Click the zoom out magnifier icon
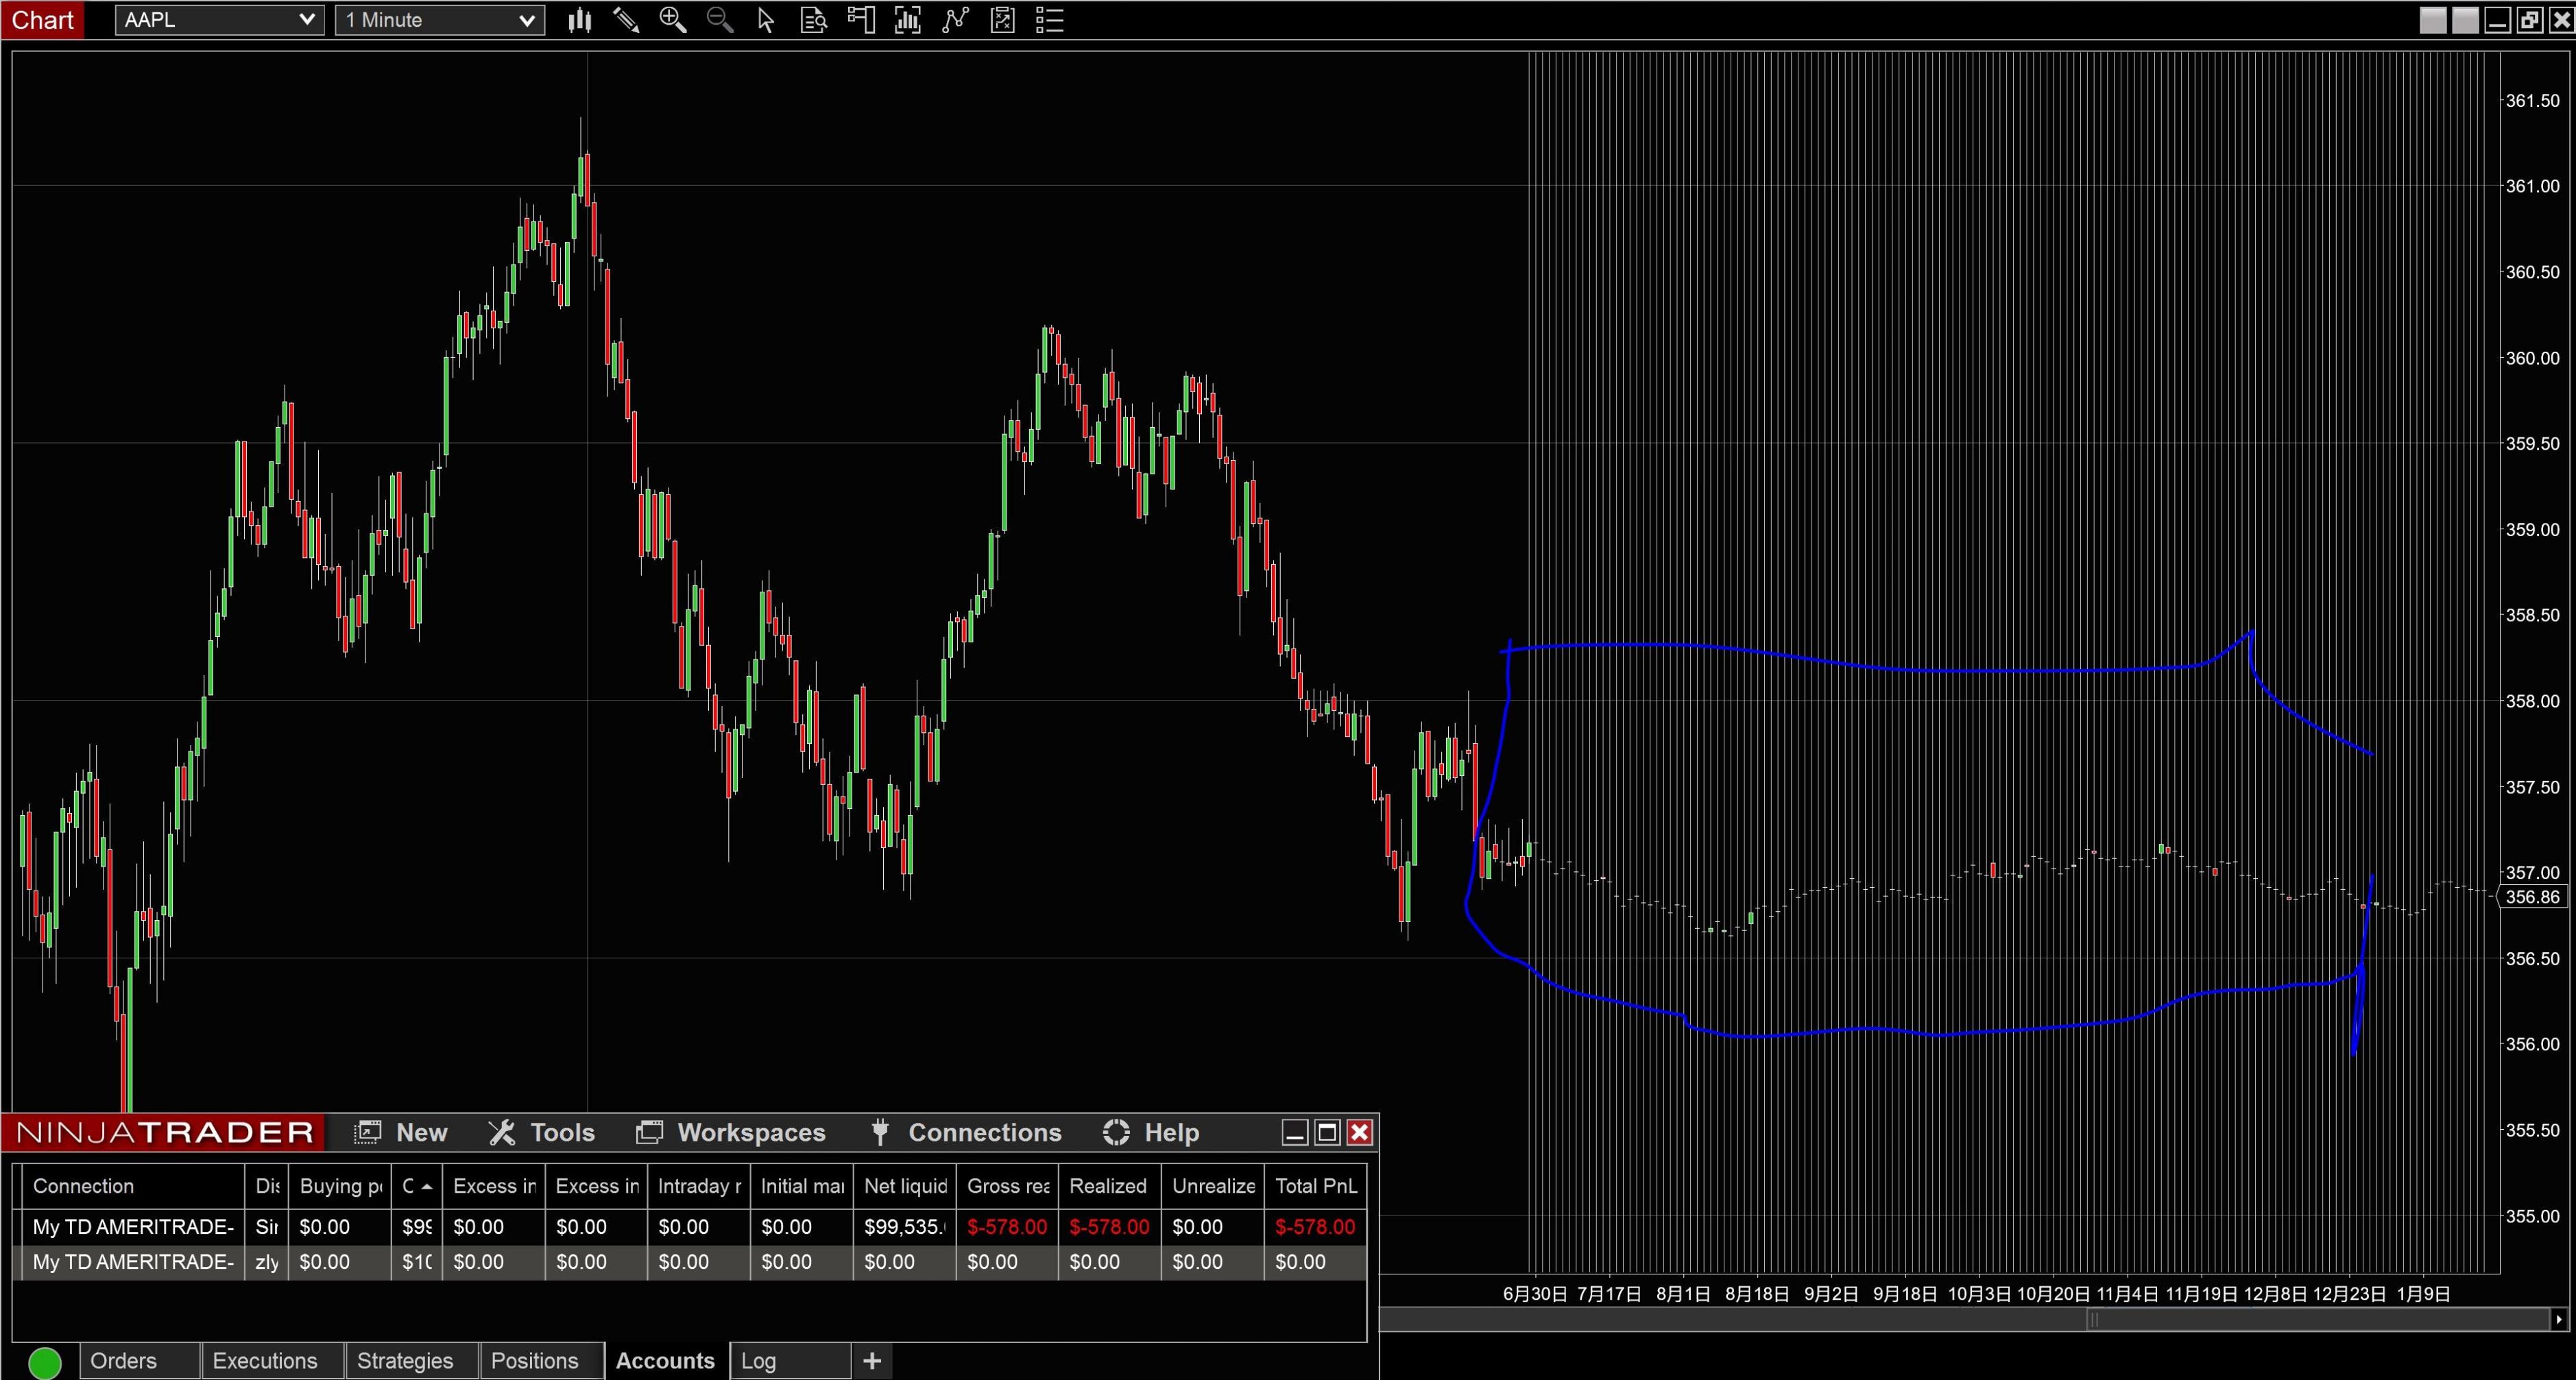This screenshot has height=1380, width=2576. (x=719, y=20)
